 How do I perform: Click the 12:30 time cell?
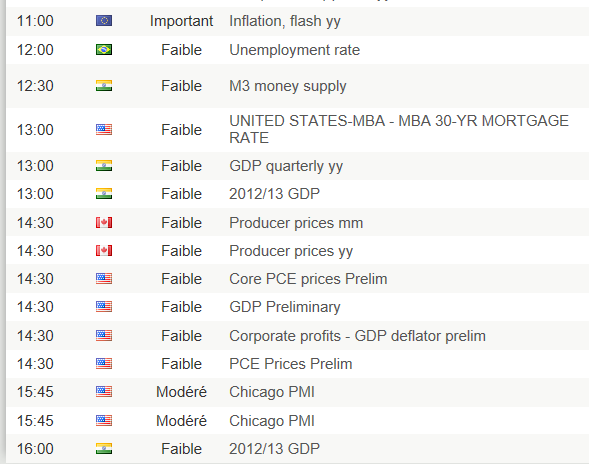pyautogui.click(x=35, y=86)
